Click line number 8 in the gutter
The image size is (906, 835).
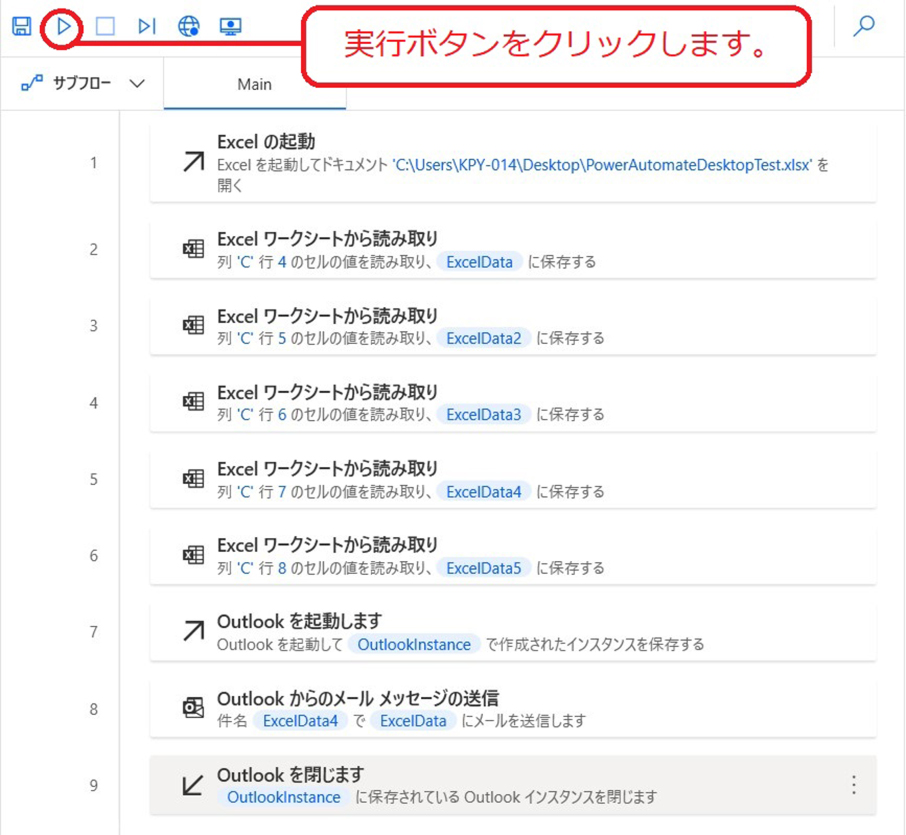pyautogui.click(x=94, y=709)
